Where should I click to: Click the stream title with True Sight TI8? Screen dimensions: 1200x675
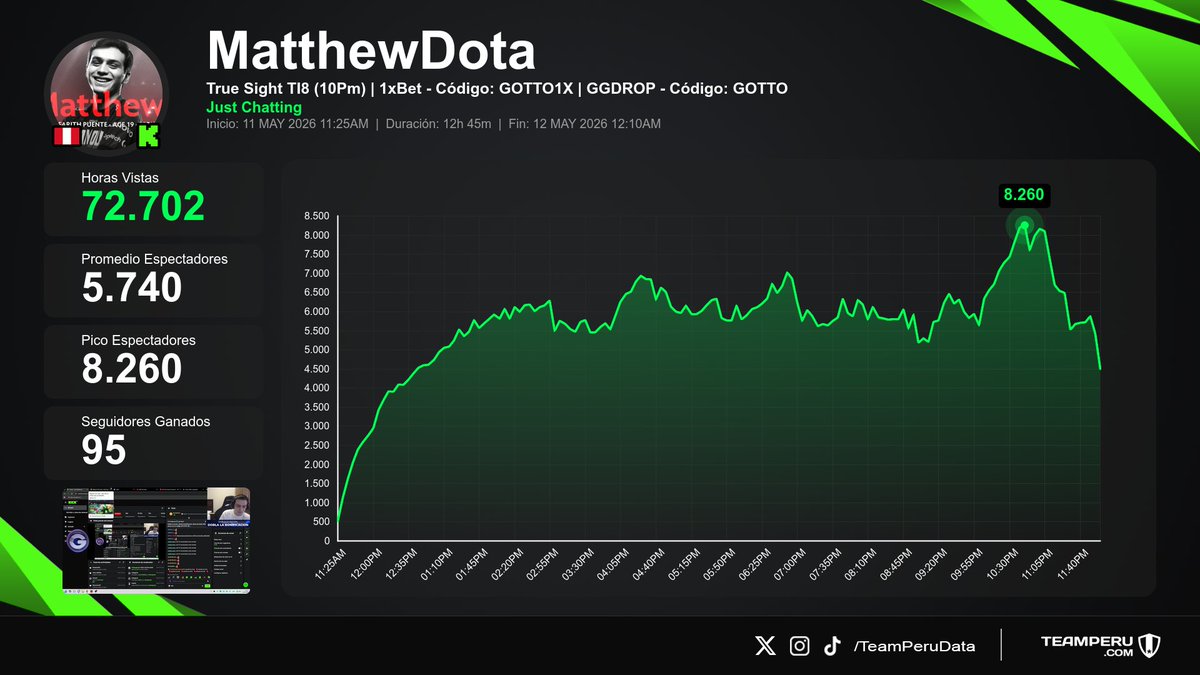coord(497,88)
